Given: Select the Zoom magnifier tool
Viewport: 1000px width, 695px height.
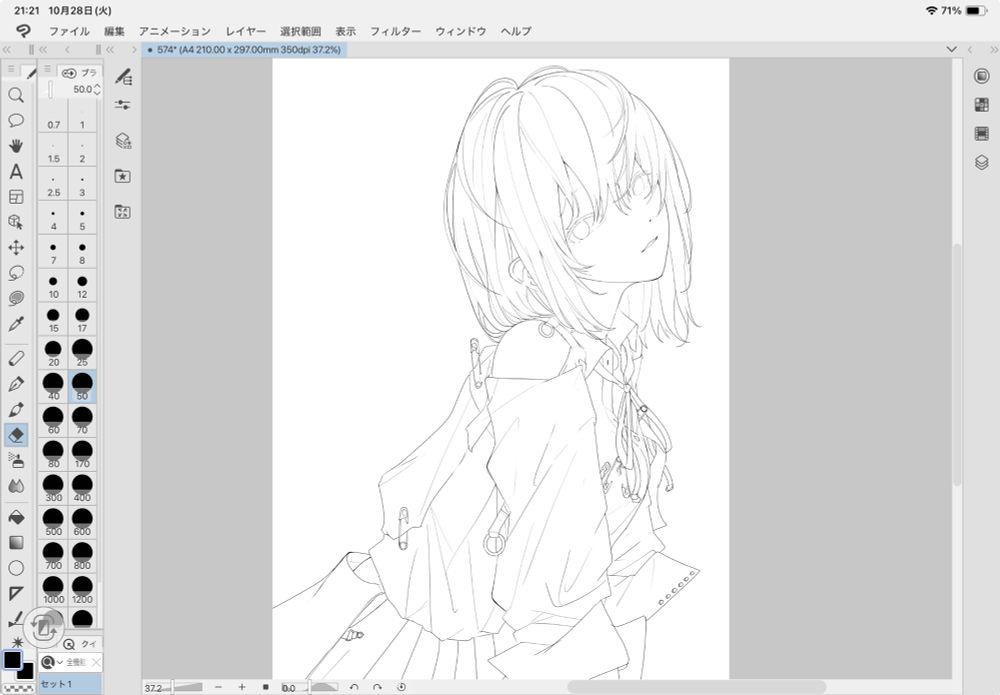Looking at the screenshot, I should 16,95.
